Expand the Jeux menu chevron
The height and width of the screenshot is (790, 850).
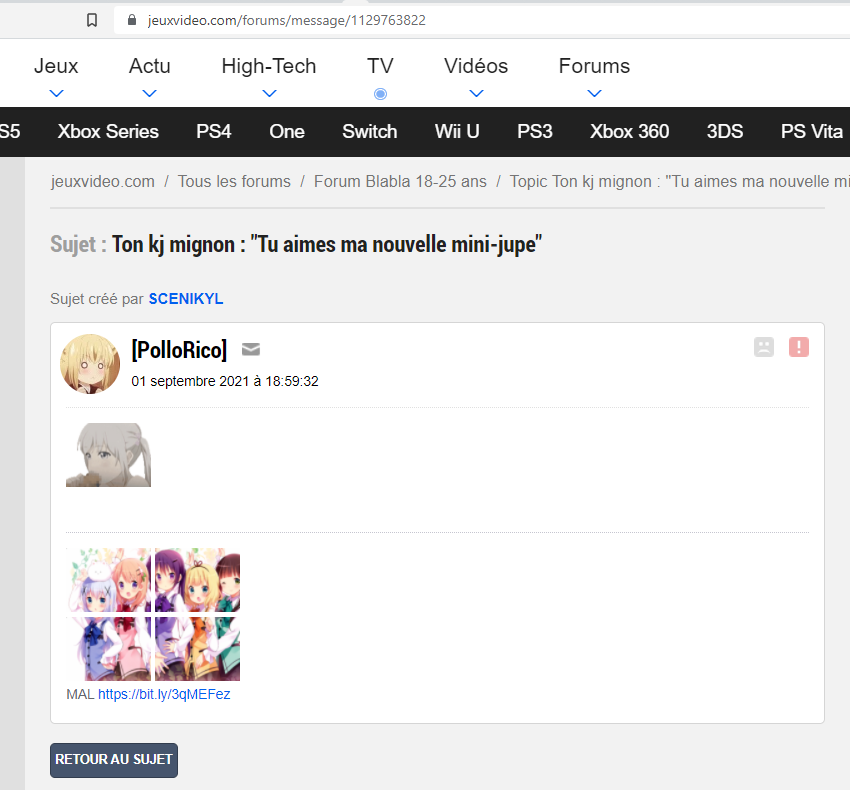56,93
